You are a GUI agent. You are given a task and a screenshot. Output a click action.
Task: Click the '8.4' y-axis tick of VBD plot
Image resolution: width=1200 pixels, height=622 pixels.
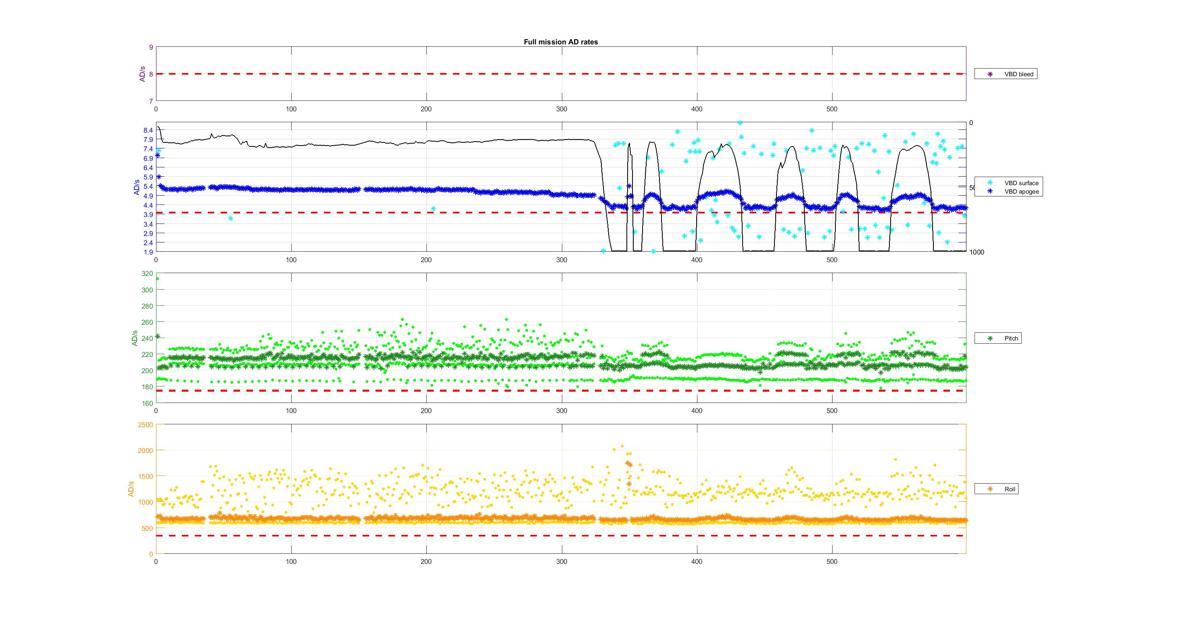148,130
